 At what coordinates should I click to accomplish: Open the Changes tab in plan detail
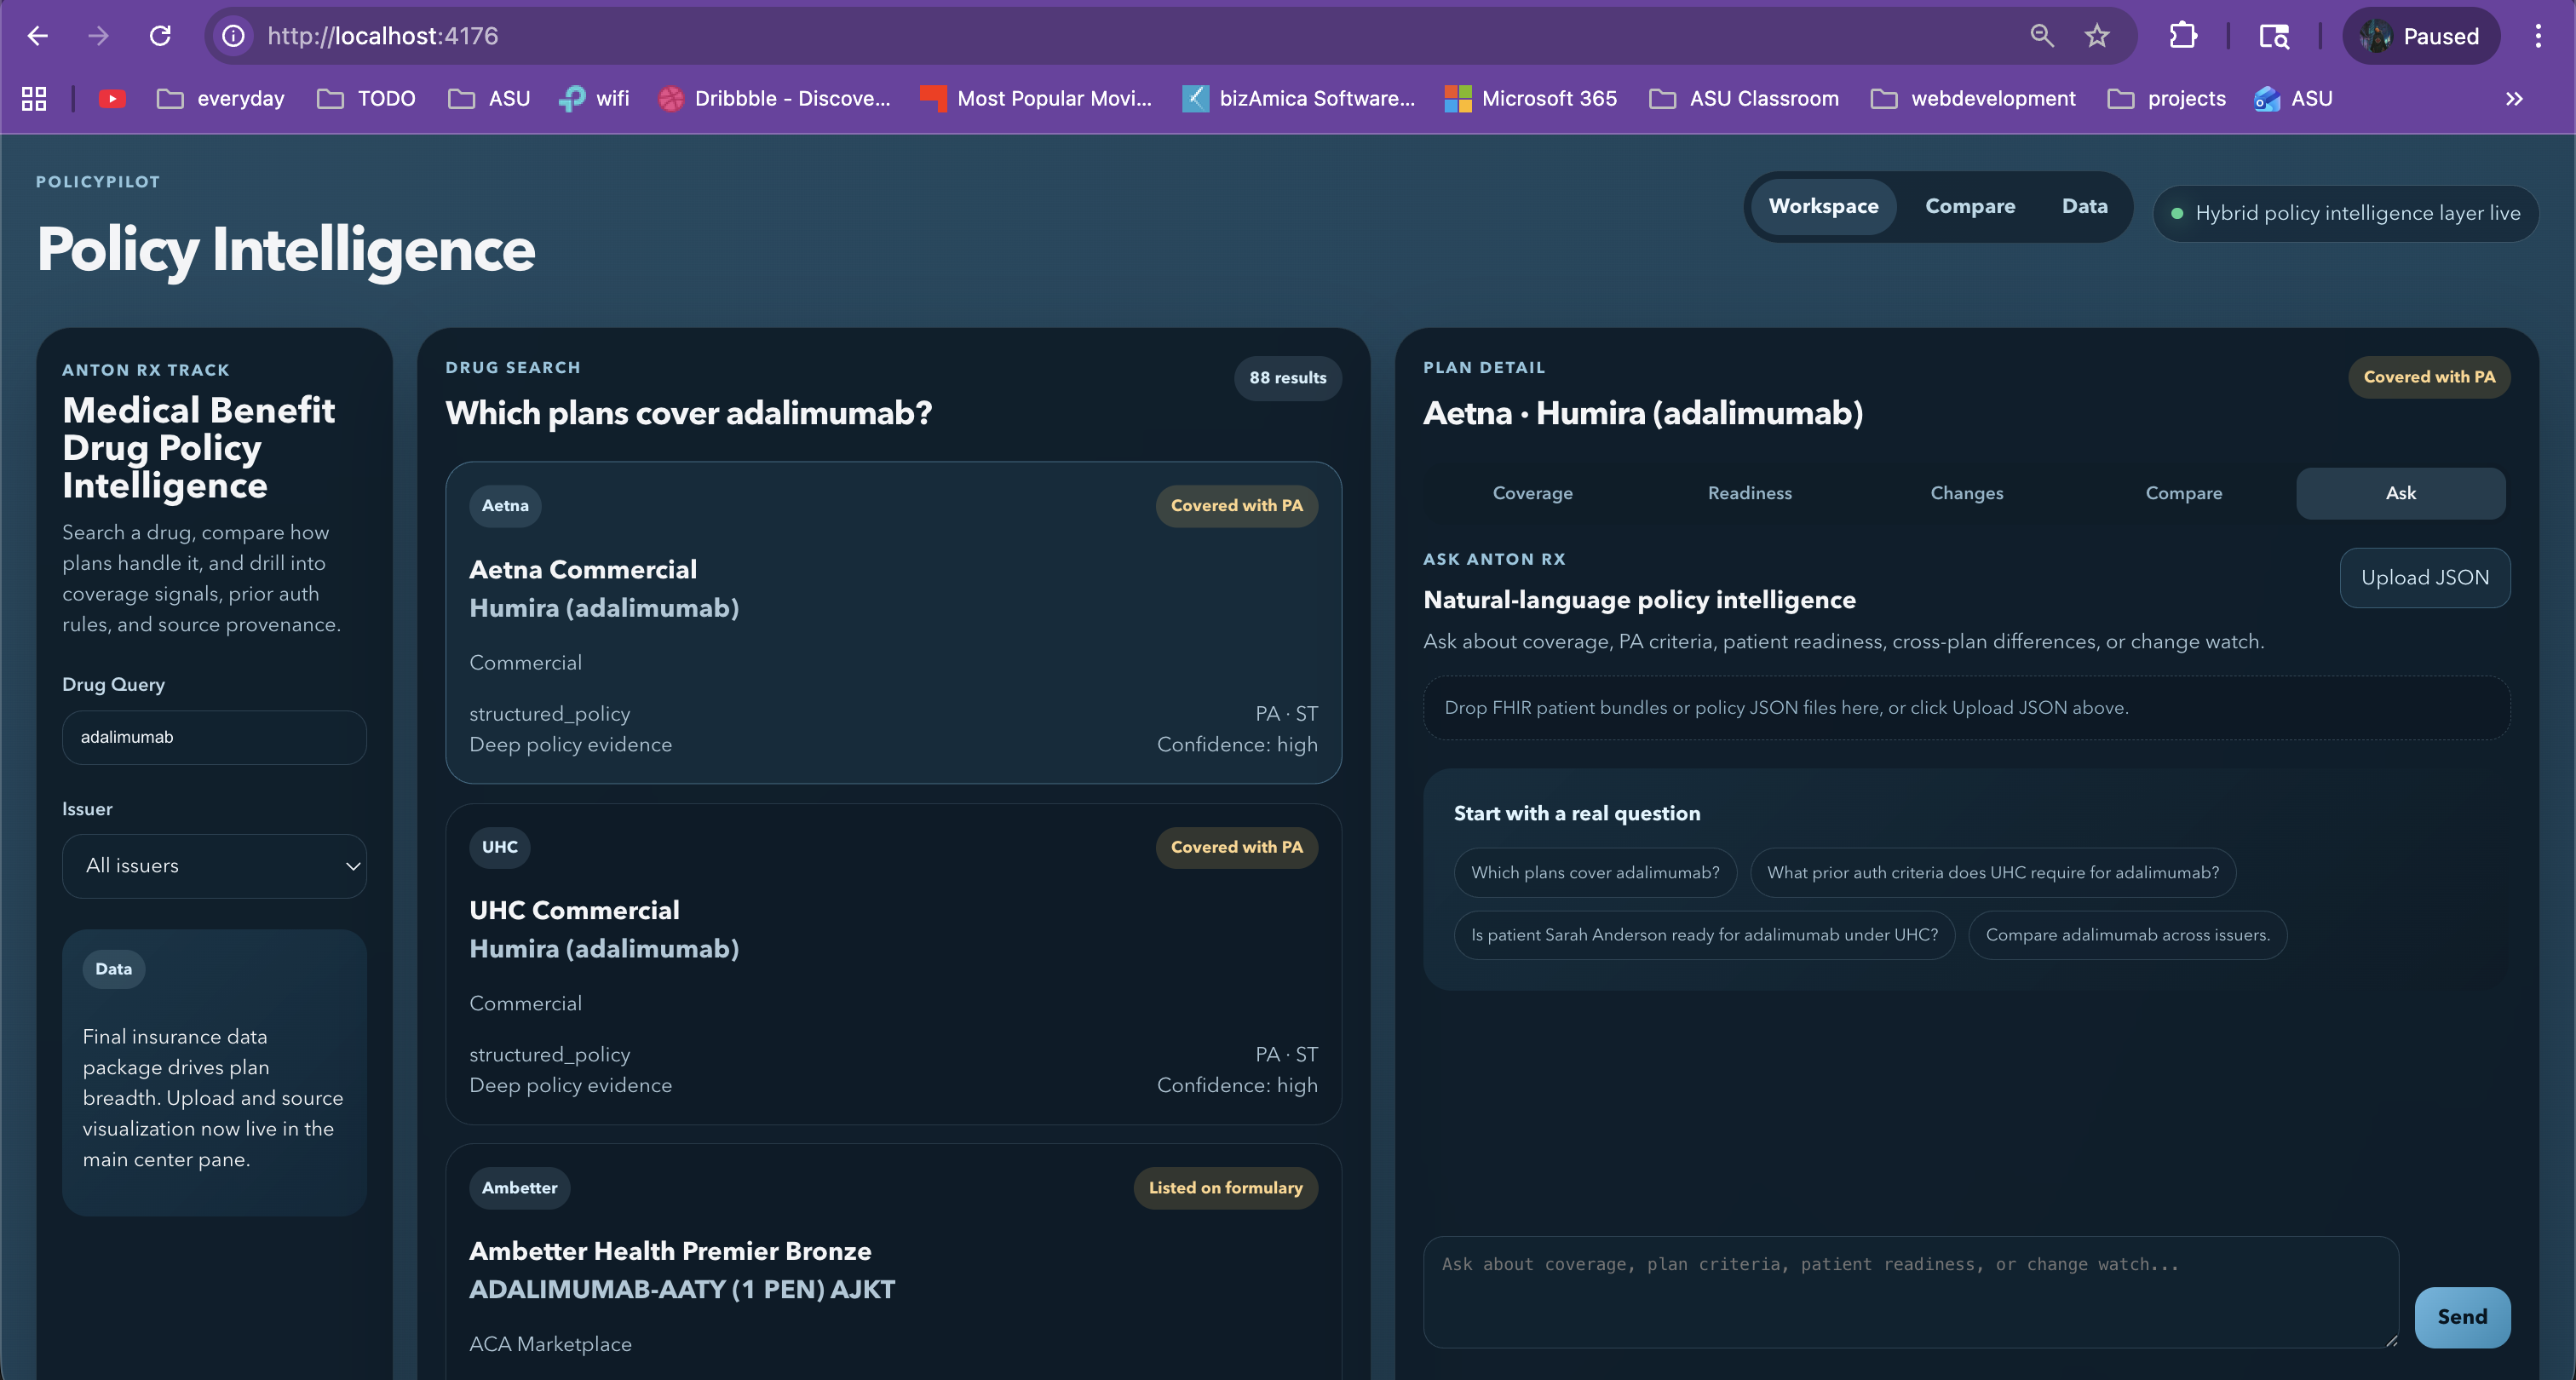click(1966, 493)
